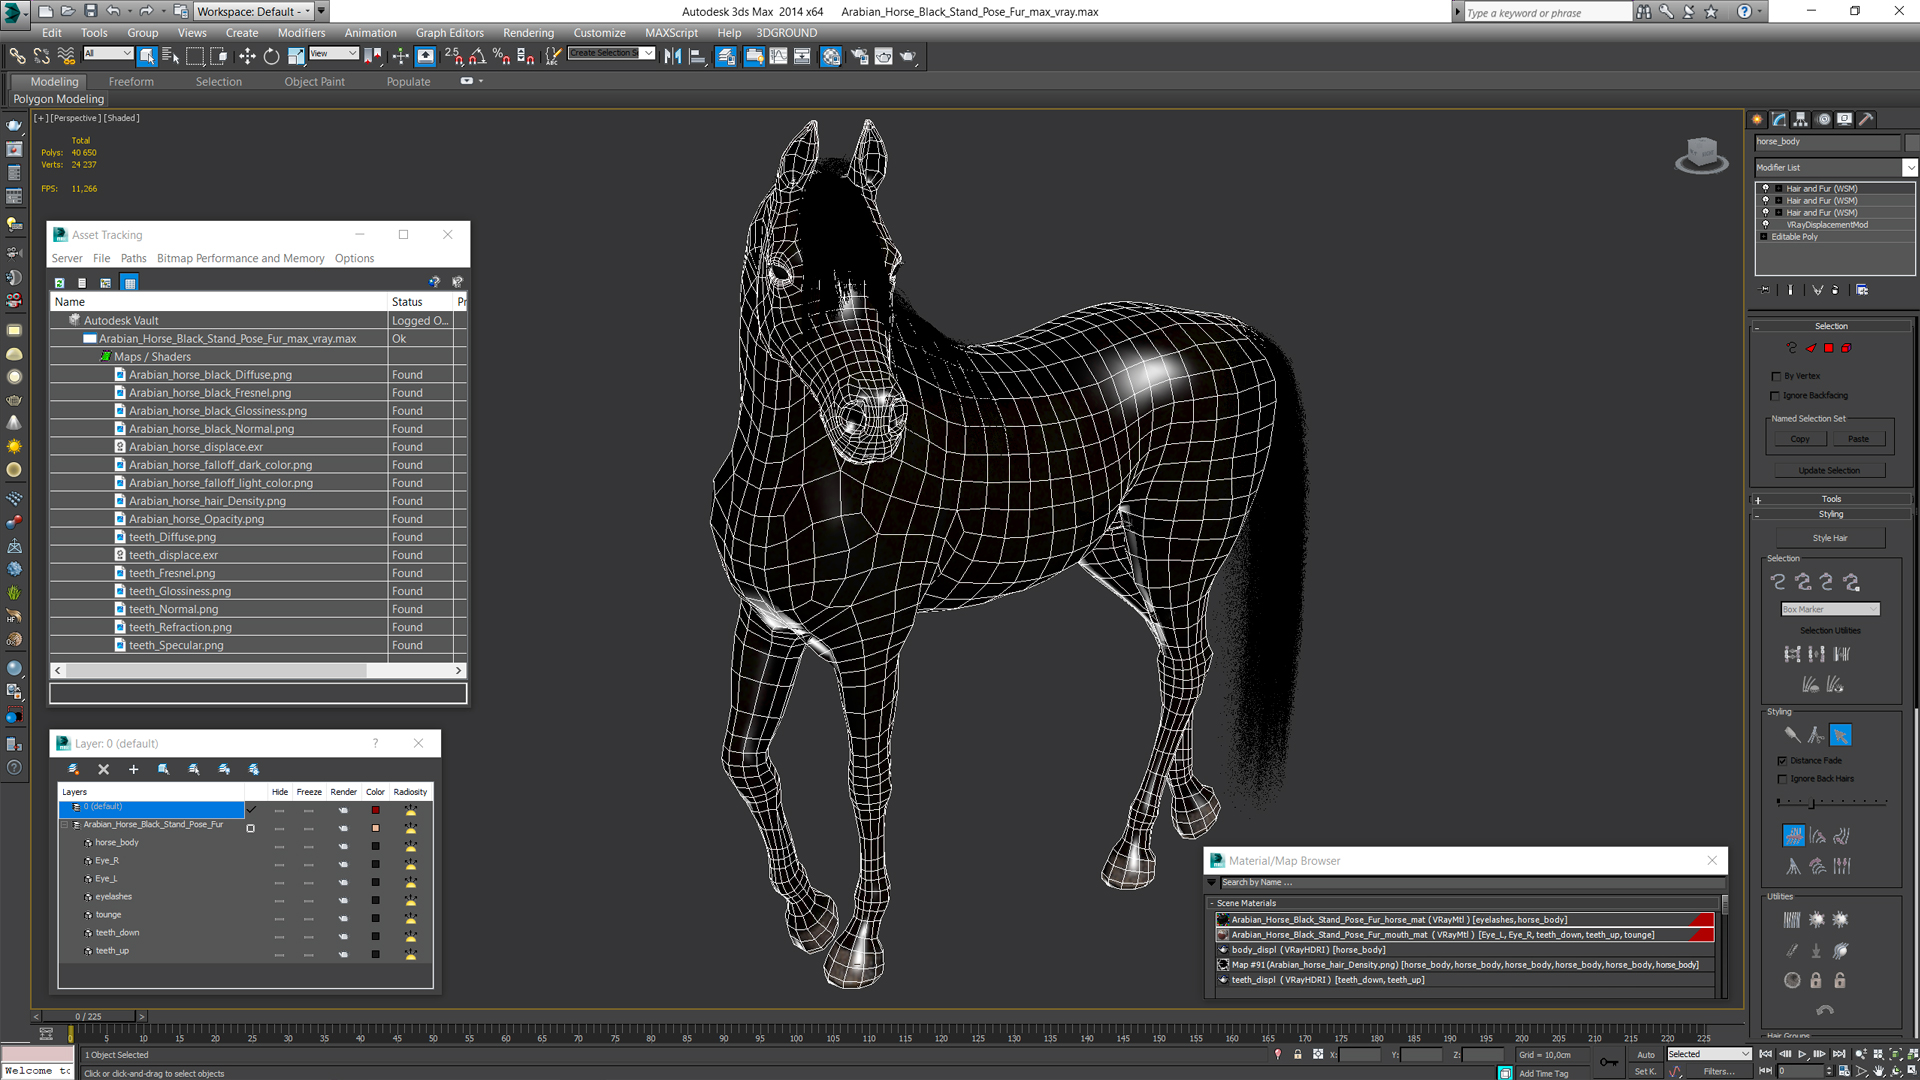
Task: Open the Hierarchy command panel tab
Action: click(x=1801, y=119)
